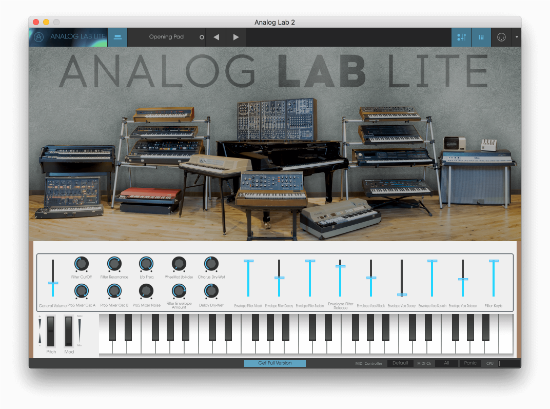Click the Filter Resonance knob
The height and width of the screenshot is (409, 550).
click(114, 263)
